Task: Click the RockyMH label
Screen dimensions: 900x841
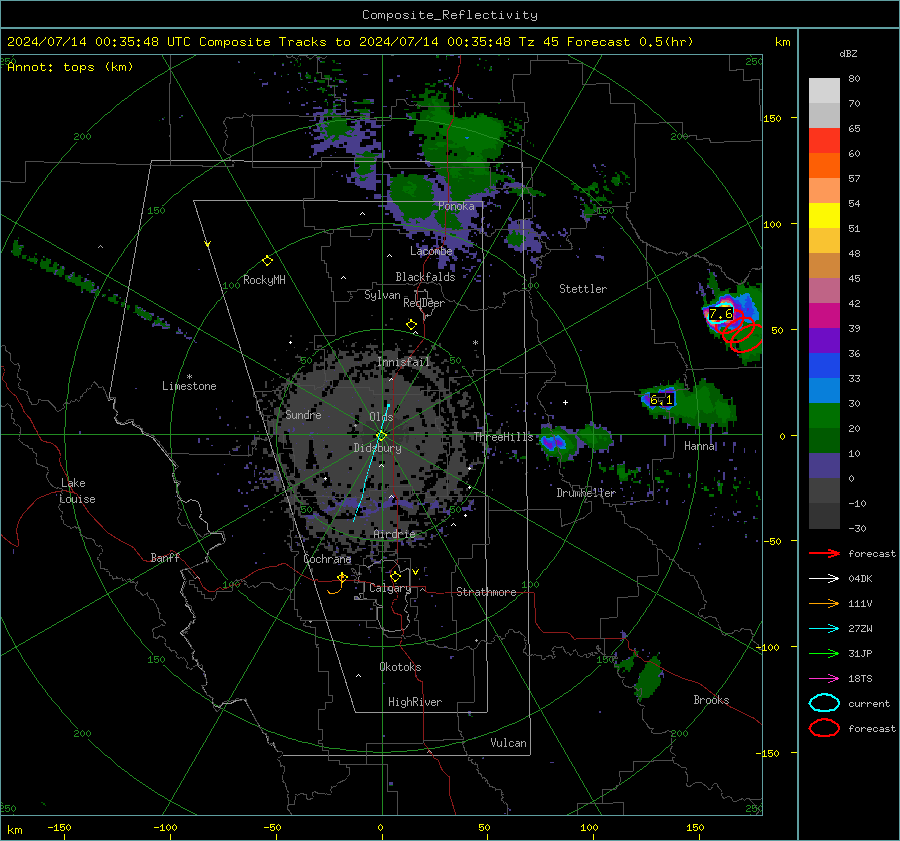Action: pos(264,280)
